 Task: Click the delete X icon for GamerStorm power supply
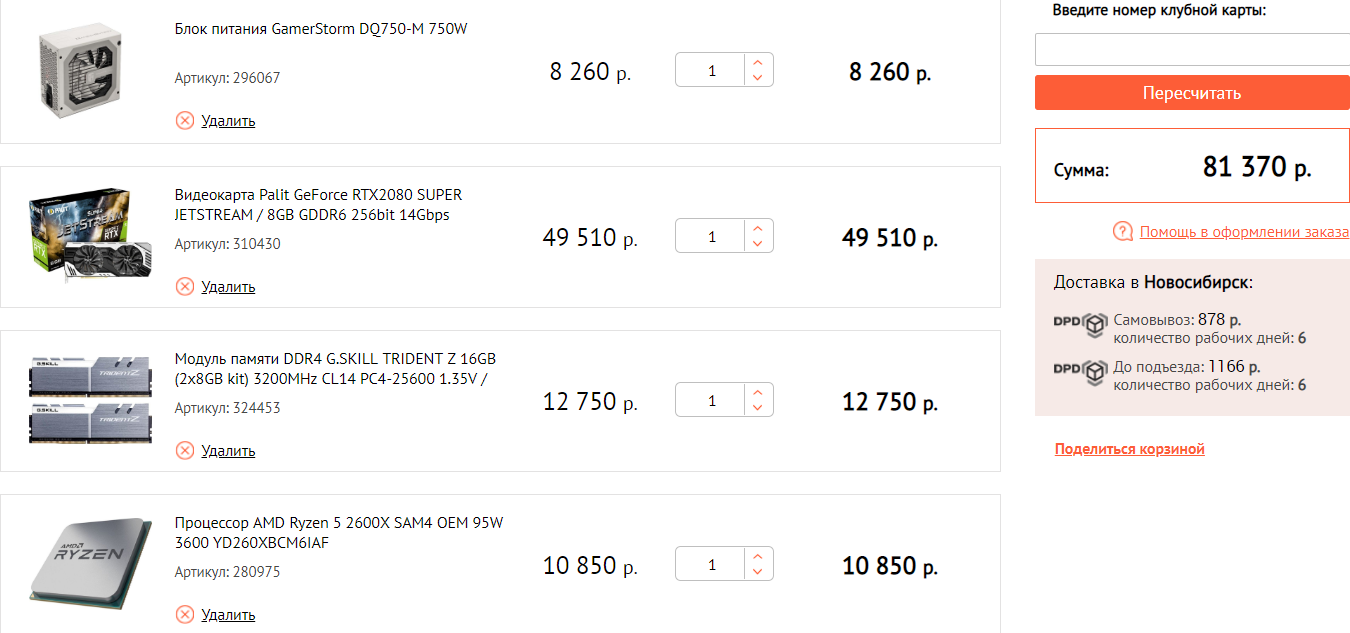tap(185, 121)
